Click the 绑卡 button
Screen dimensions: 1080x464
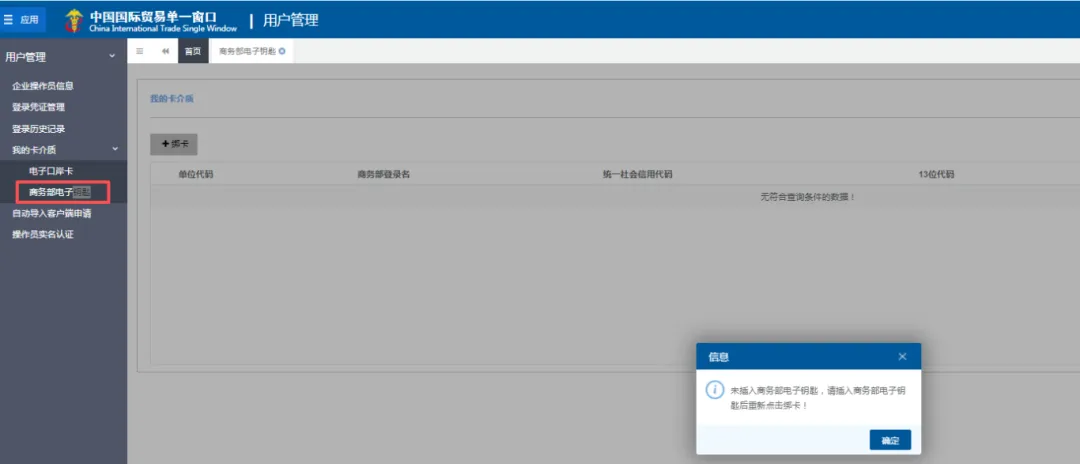click(x=174, y=144)
